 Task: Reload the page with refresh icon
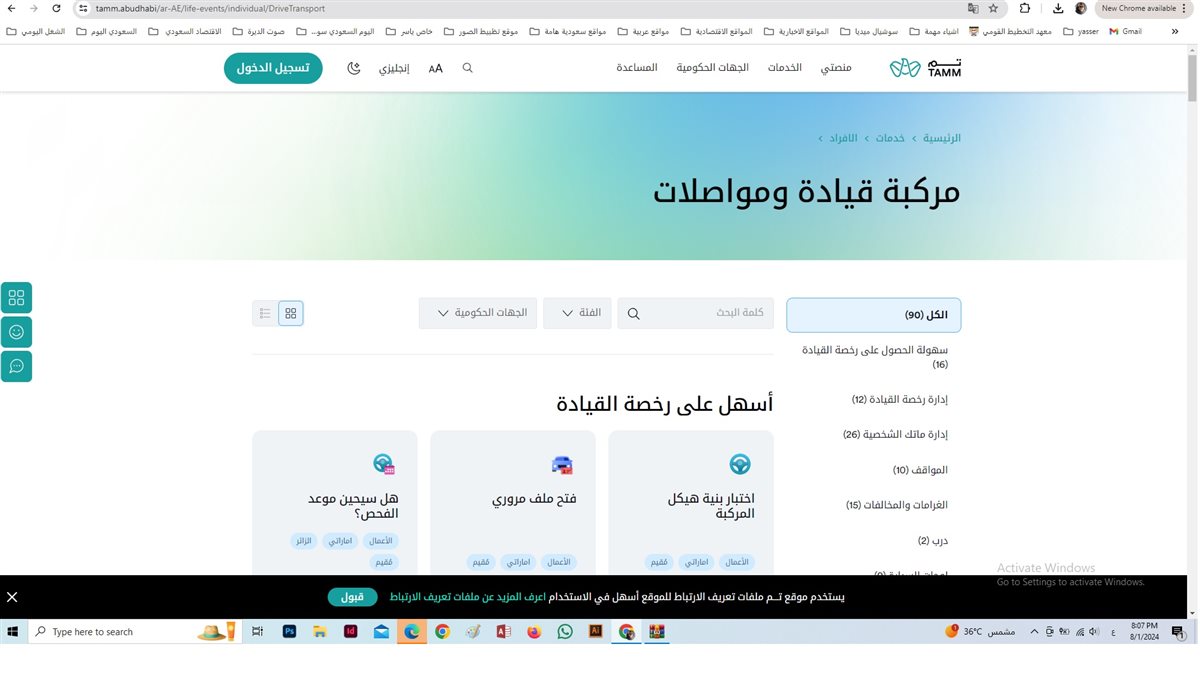55,8
